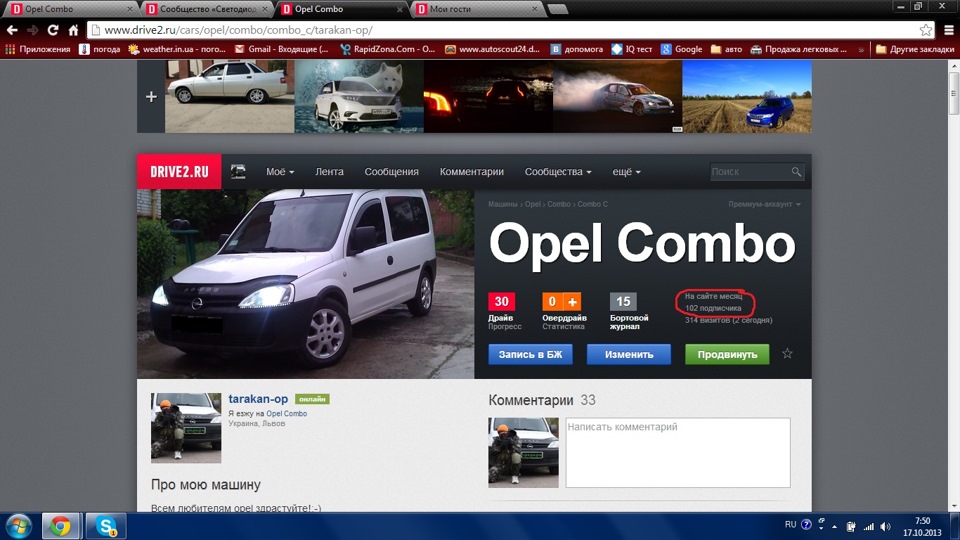The image size is (960, 540).
Task: Open the tarakan-op avatar photo
Action: coord(186,427)
